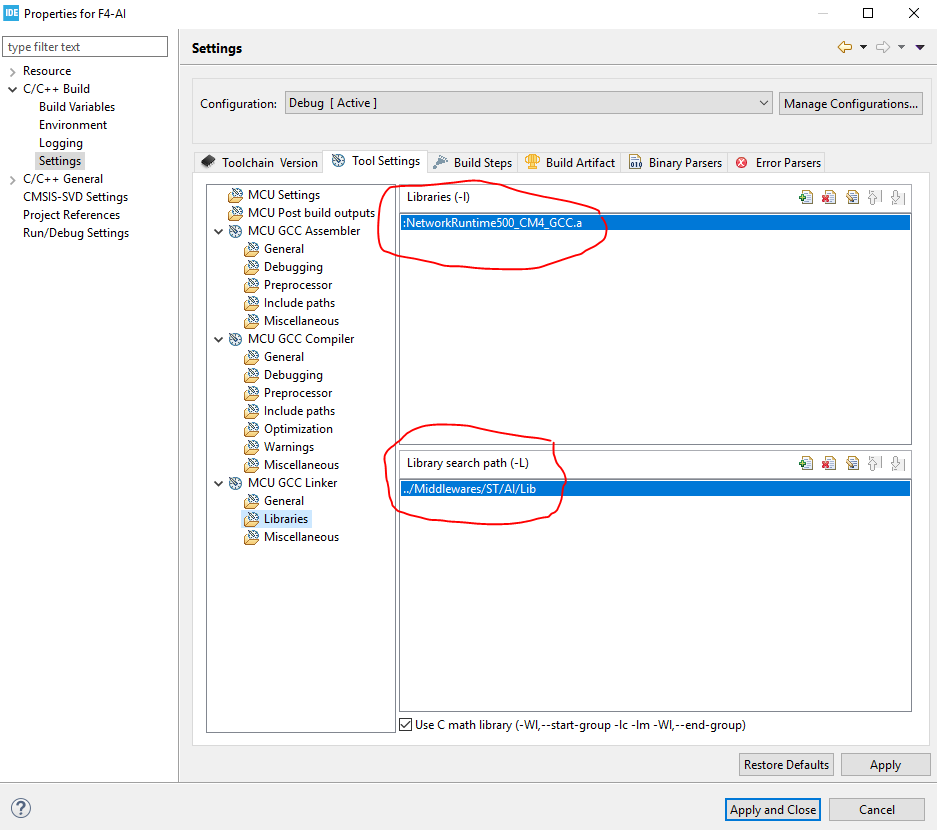Select MCU GCC Assembler node
This screenshot has width=937, height=830.
[x=304, y=231]
